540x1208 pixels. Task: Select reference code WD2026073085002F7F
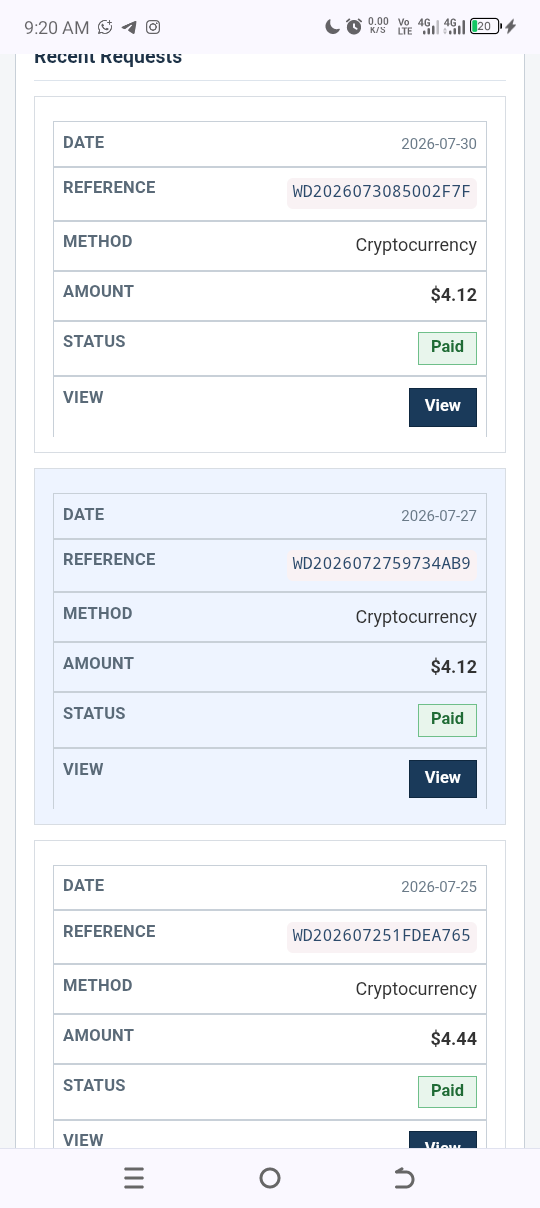coord(382,192)
